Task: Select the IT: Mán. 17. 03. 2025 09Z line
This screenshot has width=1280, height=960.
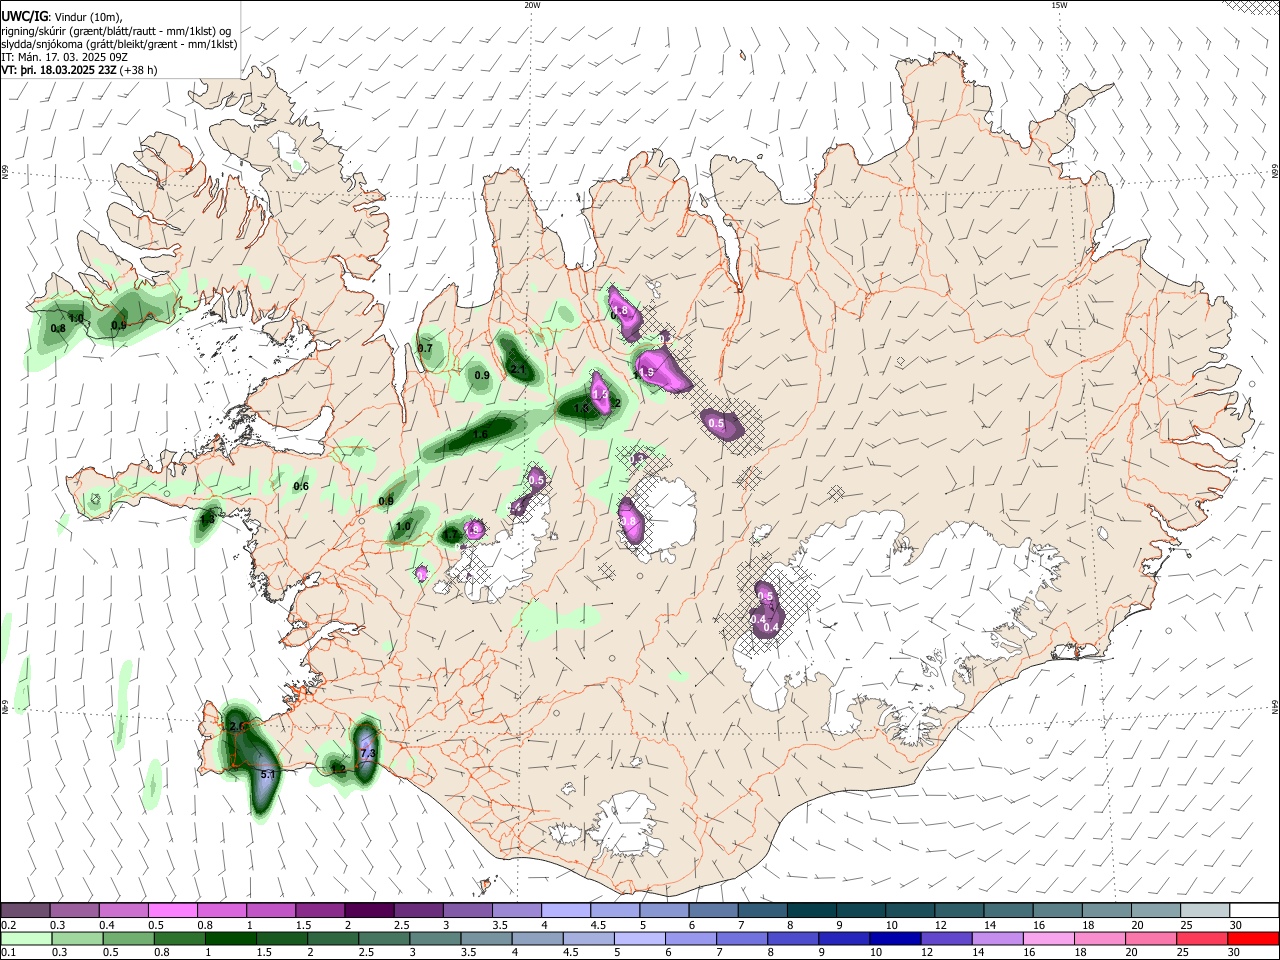Action: tap(65, 57)
